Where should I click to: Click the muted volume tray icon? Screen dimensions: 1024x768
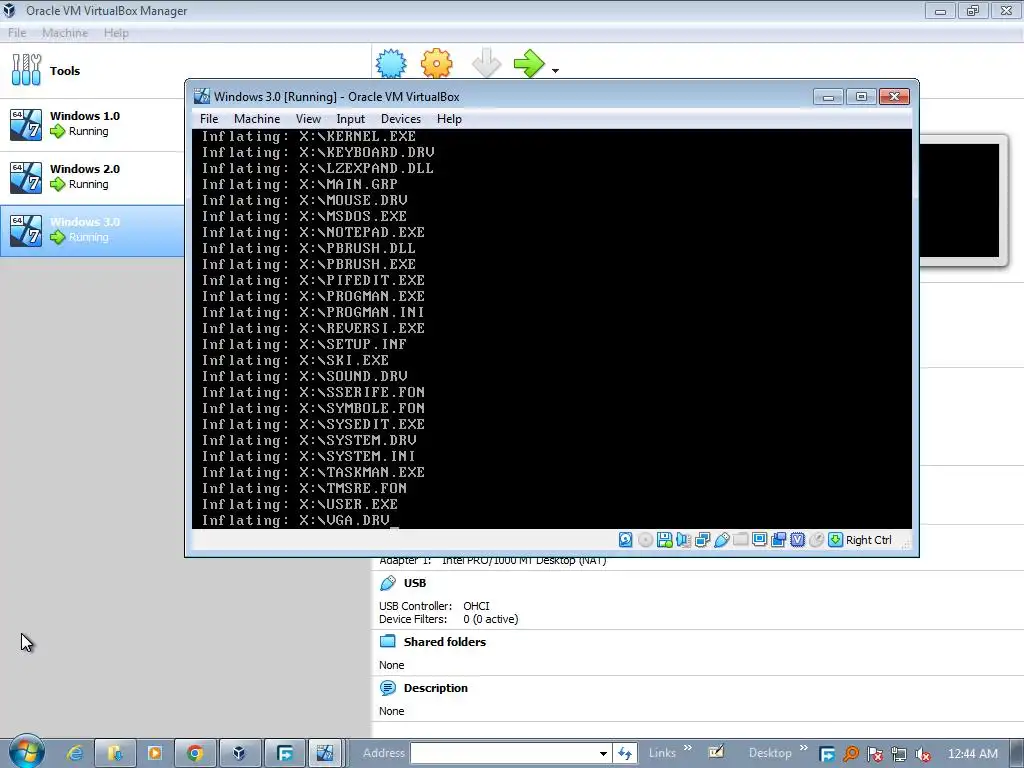(923, 754)
